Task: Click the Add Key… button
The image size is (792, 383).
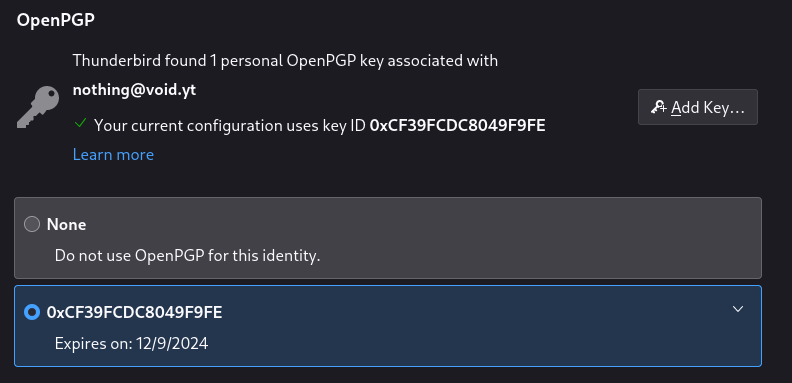Action: 698,107
